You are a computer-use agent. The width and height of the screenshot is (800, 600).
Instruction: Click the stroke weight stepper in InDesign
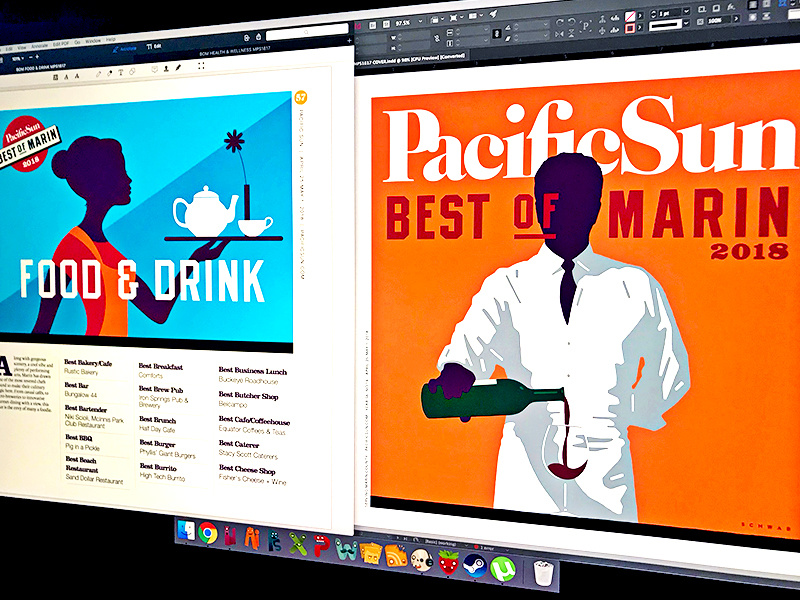[x=654, y=13]
